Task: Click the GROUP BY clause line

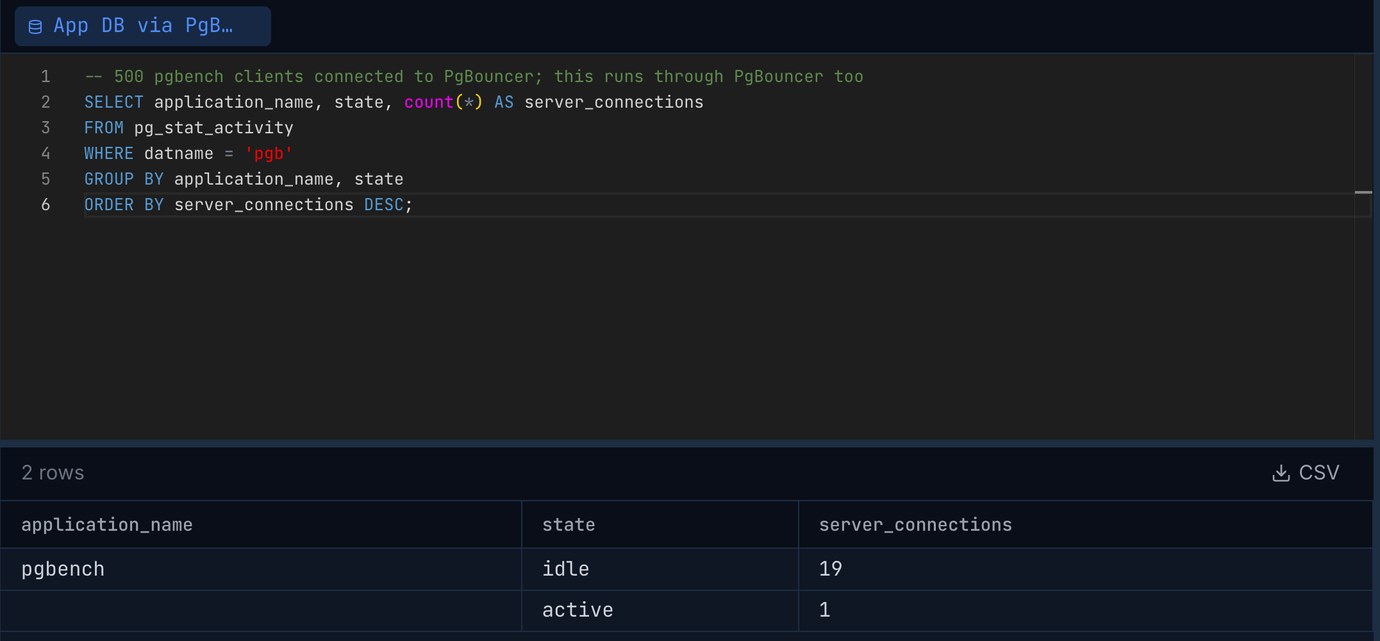Action: tap(244, 179)
